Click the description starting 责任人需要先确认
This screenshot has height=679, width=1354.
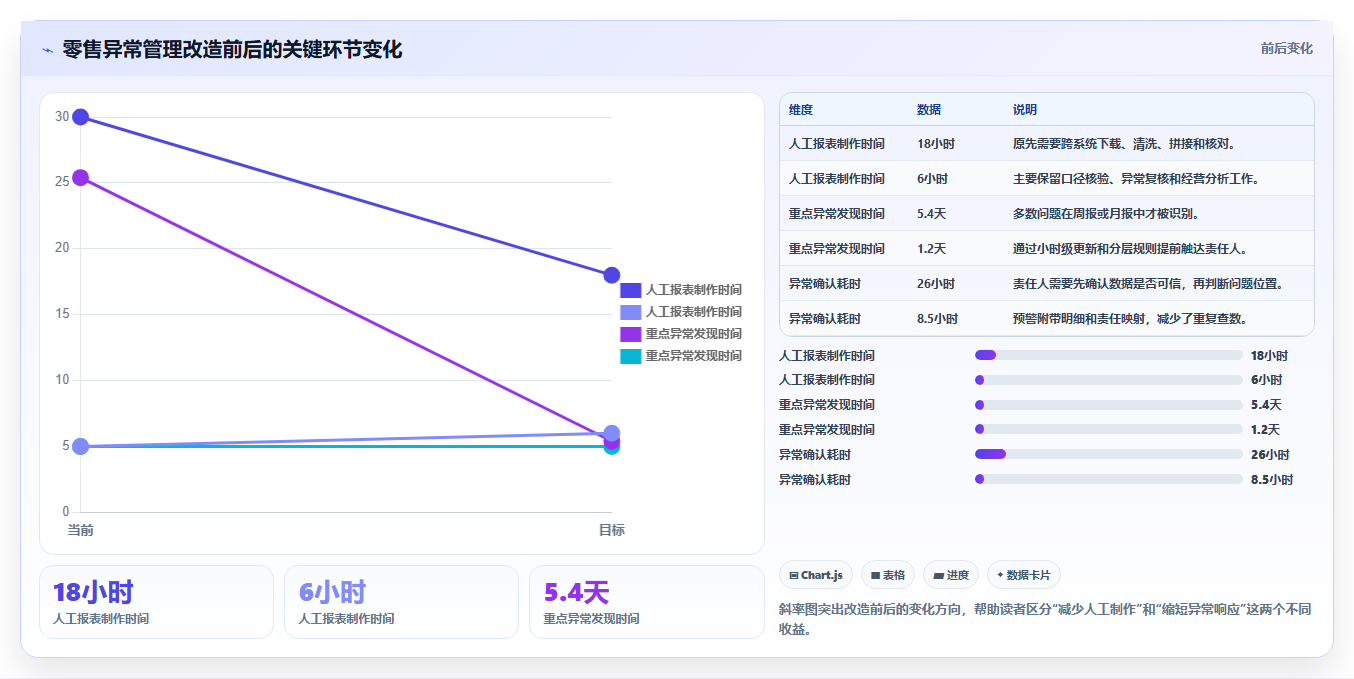click(x=1148, y=284)
